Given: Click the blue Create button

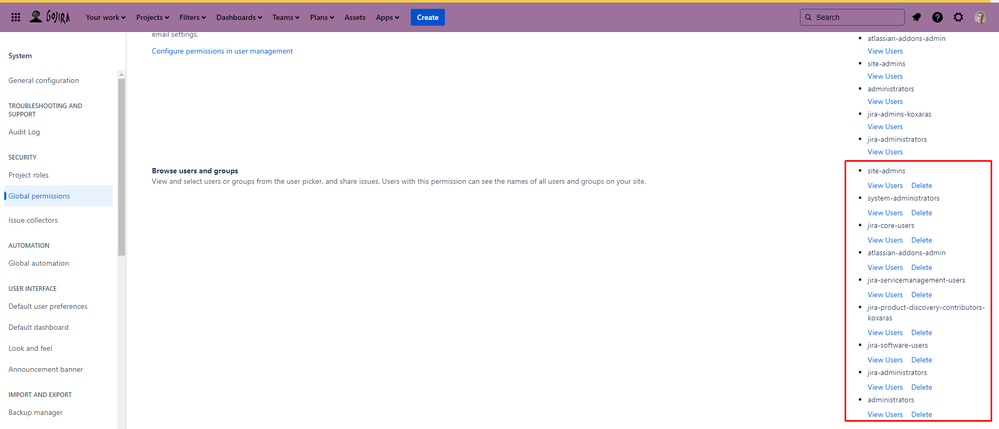Looking at the screenshot, I should click(x=428, y=17).
